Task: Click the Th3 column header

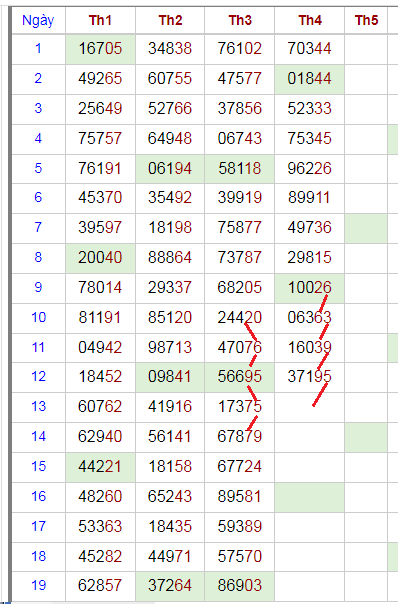Action: [x=240, y=20]
